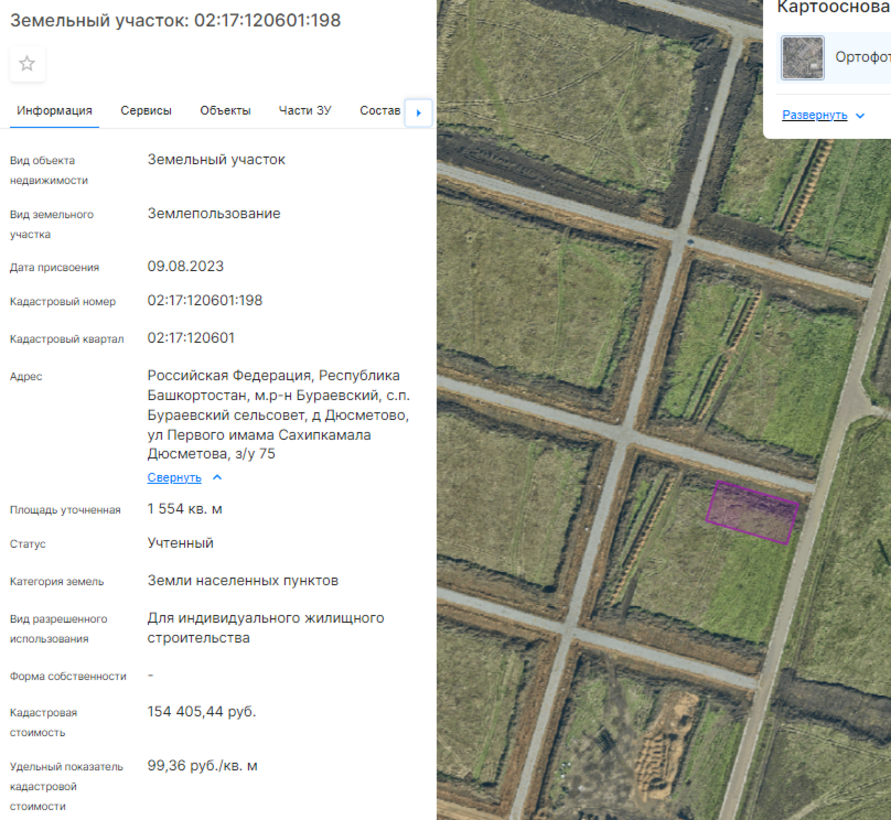Viewport: 891px width, 820px height.
Task: Select the orthophoto basemap thumbnail
Action: pyautogui.click(x=802, y=58)
